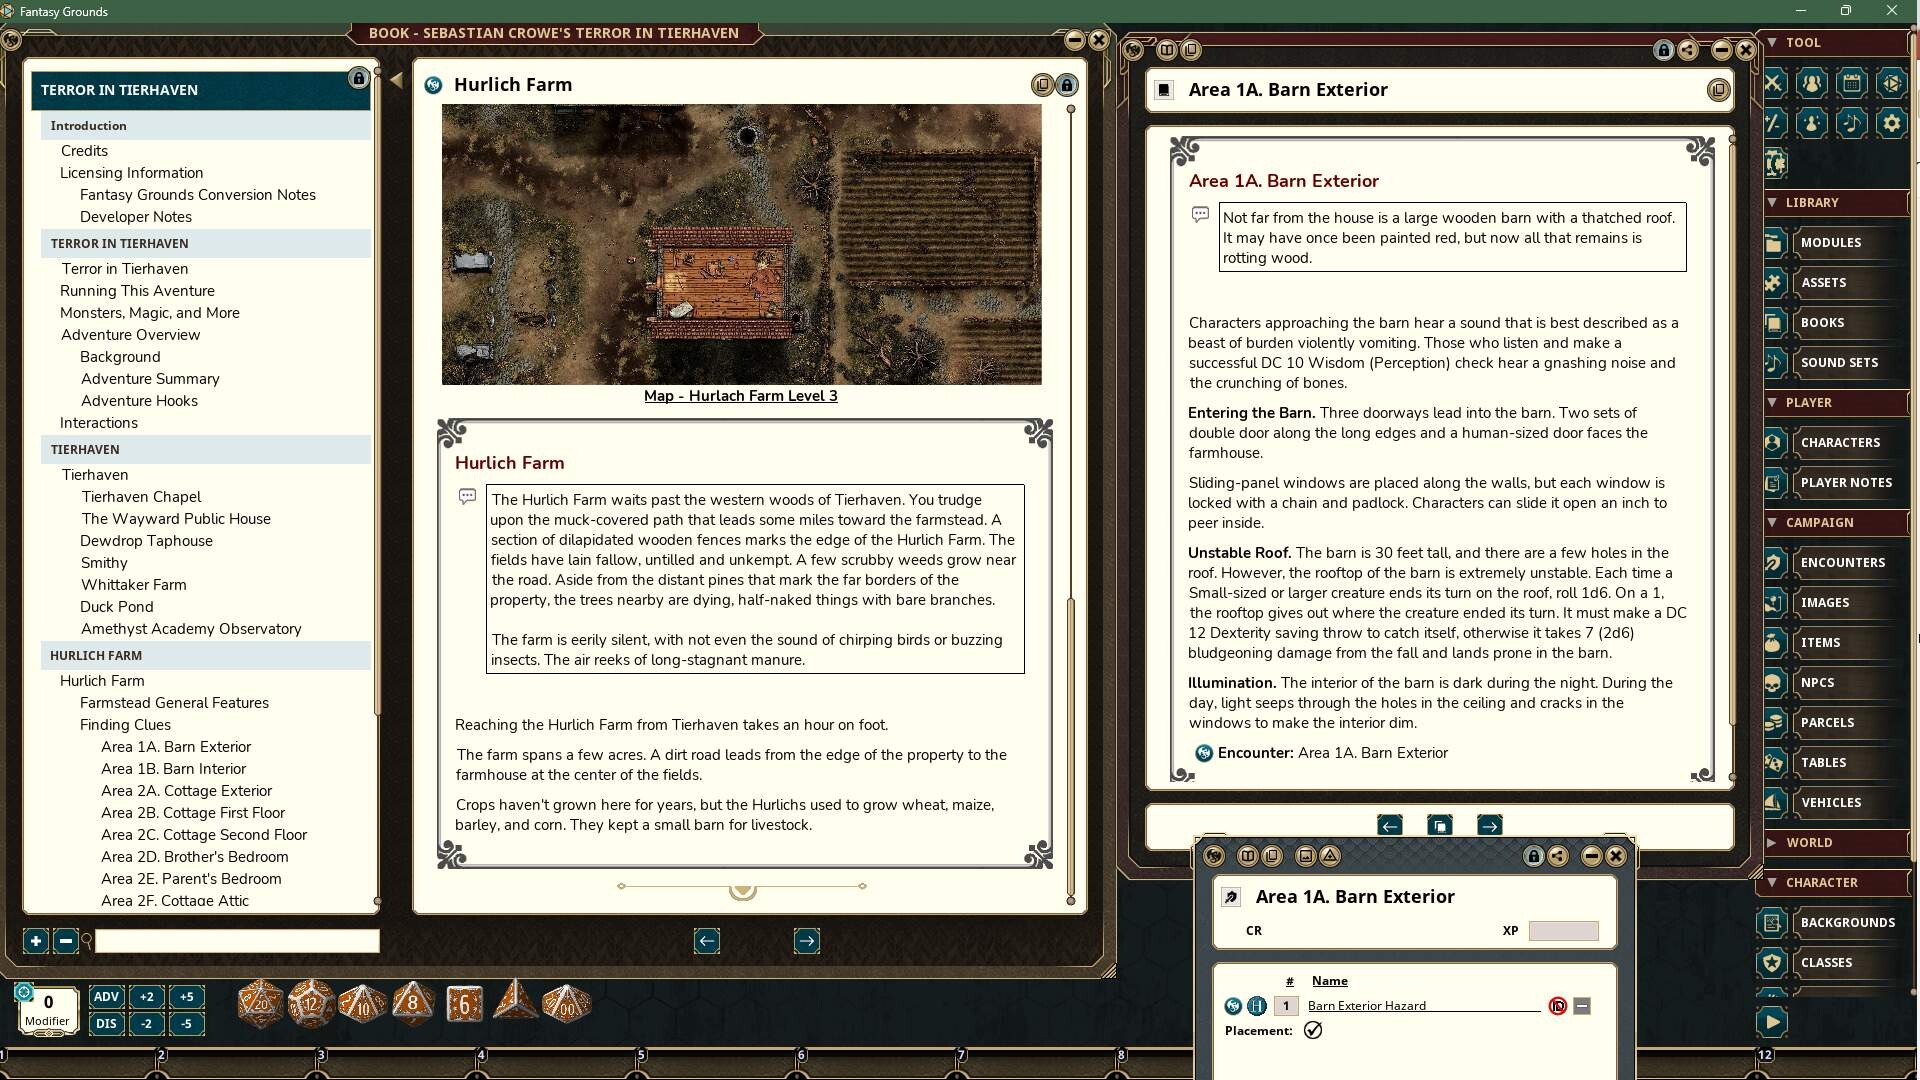Collapse the TOOL sidebar section
The width and height of the screenshot is (1920, 1080).
1772,42
